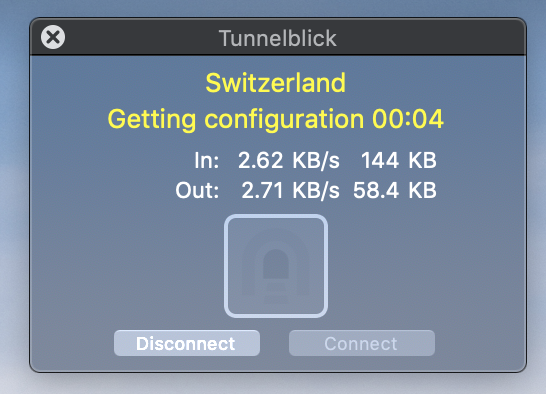Select the Switzerland connection name
Screen dimensions: 546x394
point(275,83)
